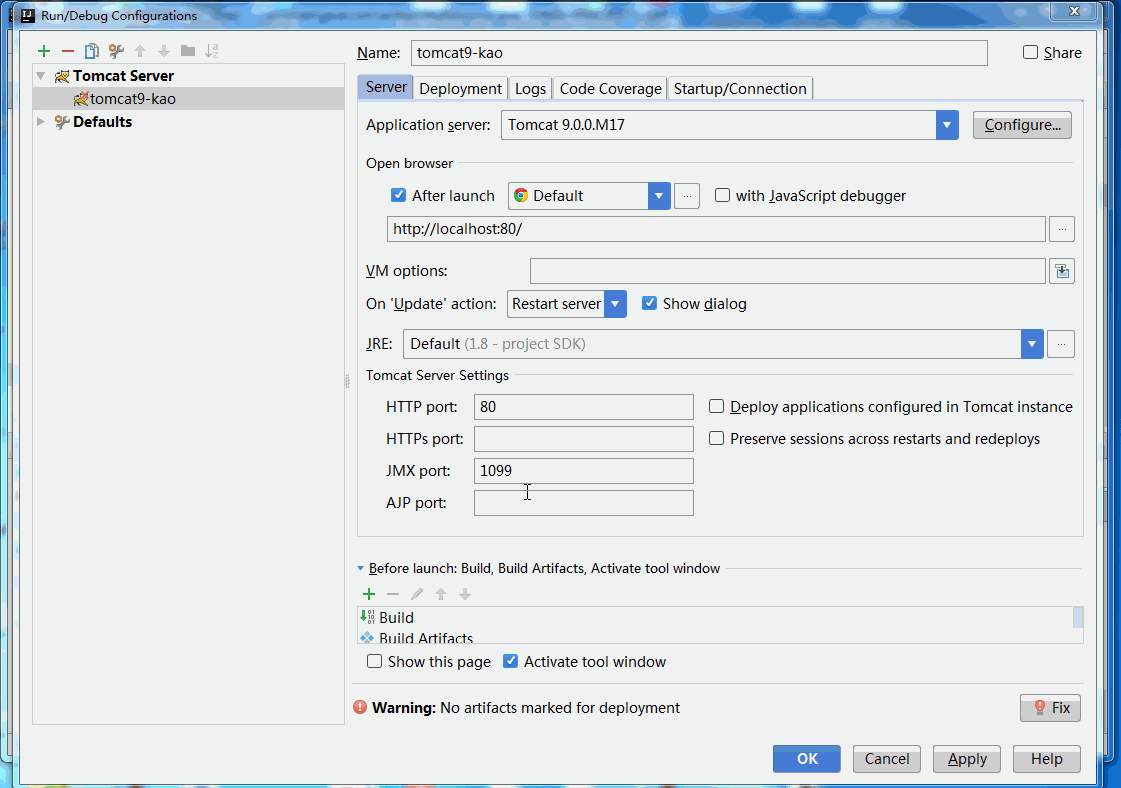
Task: Browse browsers ellipsis next to Default
Action: tap(687, 196)
